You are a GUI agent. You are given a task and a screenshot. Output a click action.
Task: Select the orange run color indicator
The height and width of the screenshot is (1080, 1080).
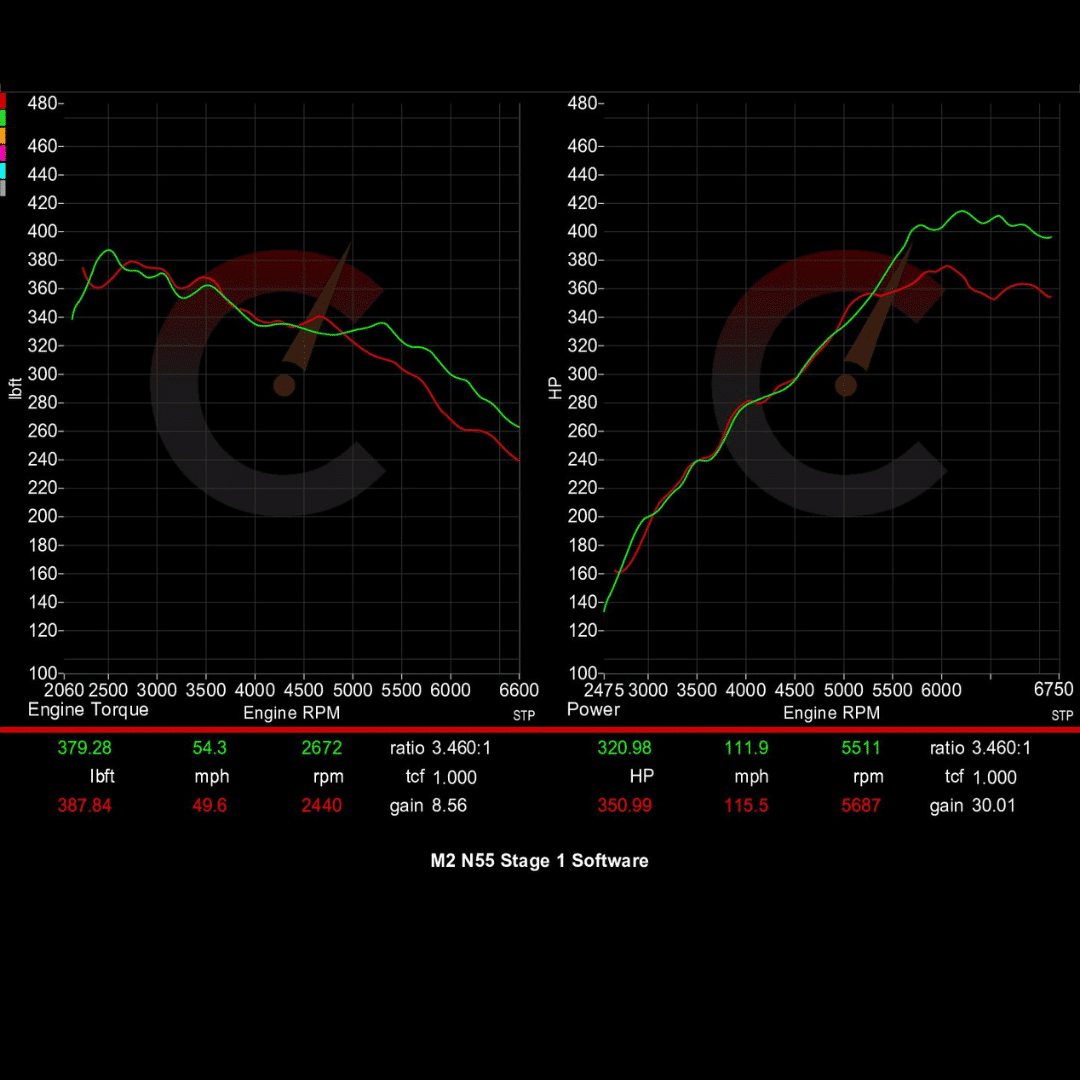3,134
